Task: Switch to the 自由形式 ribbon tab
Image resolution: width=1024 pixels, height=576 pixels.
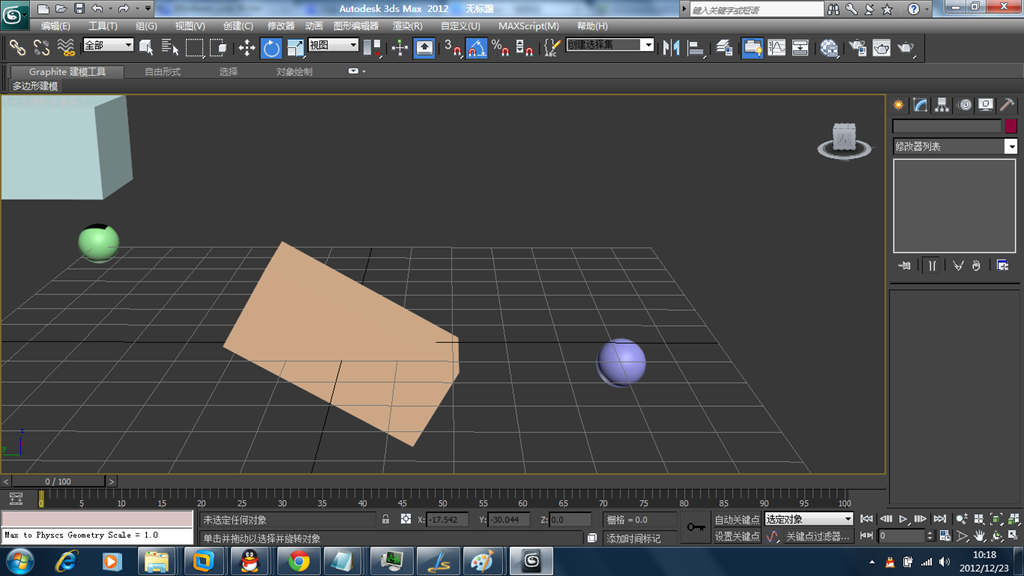Action: pyautogui.click(x=163, y=72)
